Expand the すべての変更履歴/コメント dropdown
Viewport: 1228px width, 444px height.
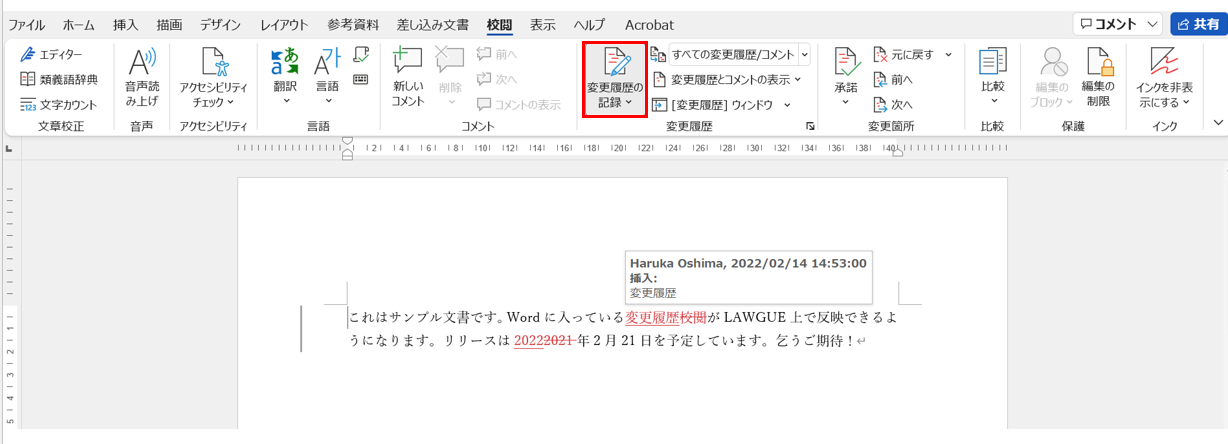[804, 54]
